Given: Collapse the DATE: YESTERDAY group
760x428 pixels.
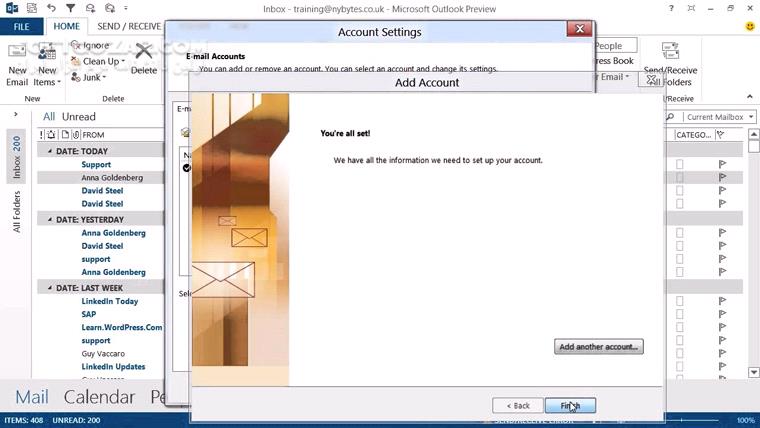Looking at the screenshot, I should pyautogui.click(x=50, y=220).
